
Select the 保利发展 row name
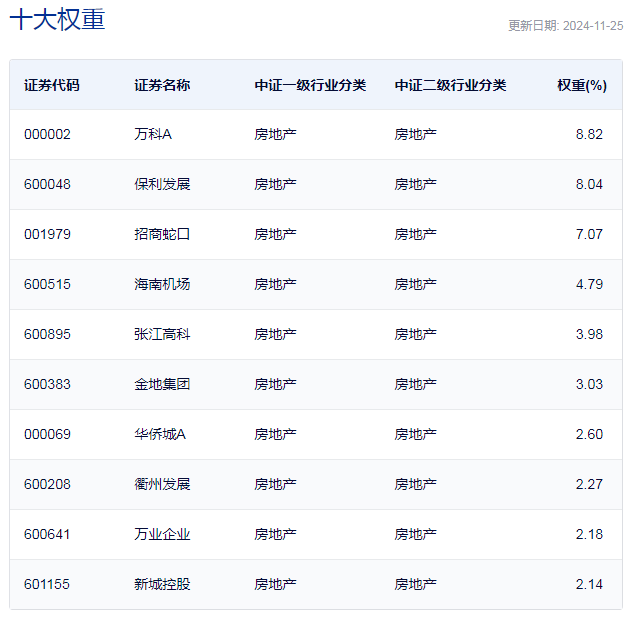162,184
